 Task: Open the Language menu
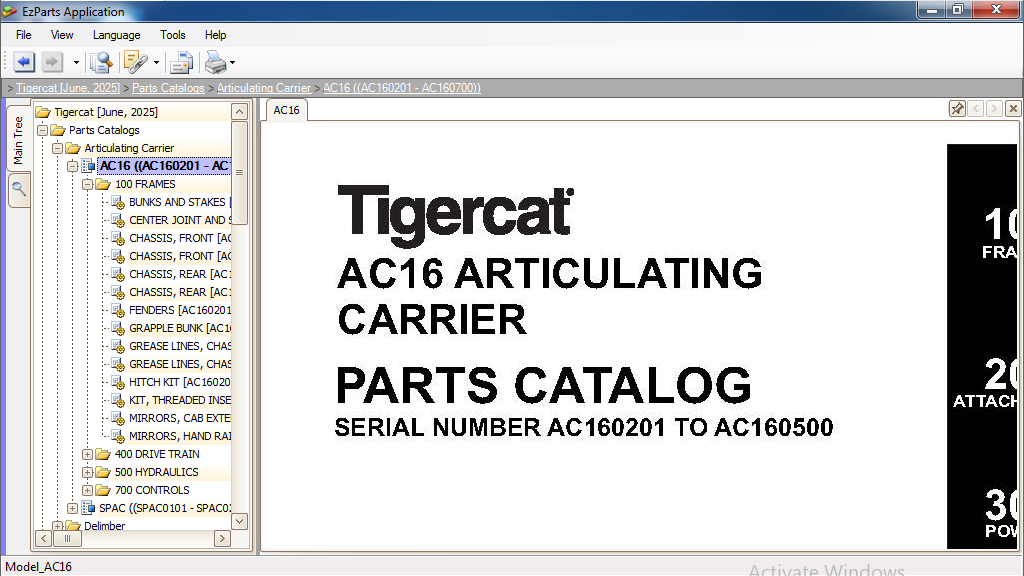coord(116,35)
